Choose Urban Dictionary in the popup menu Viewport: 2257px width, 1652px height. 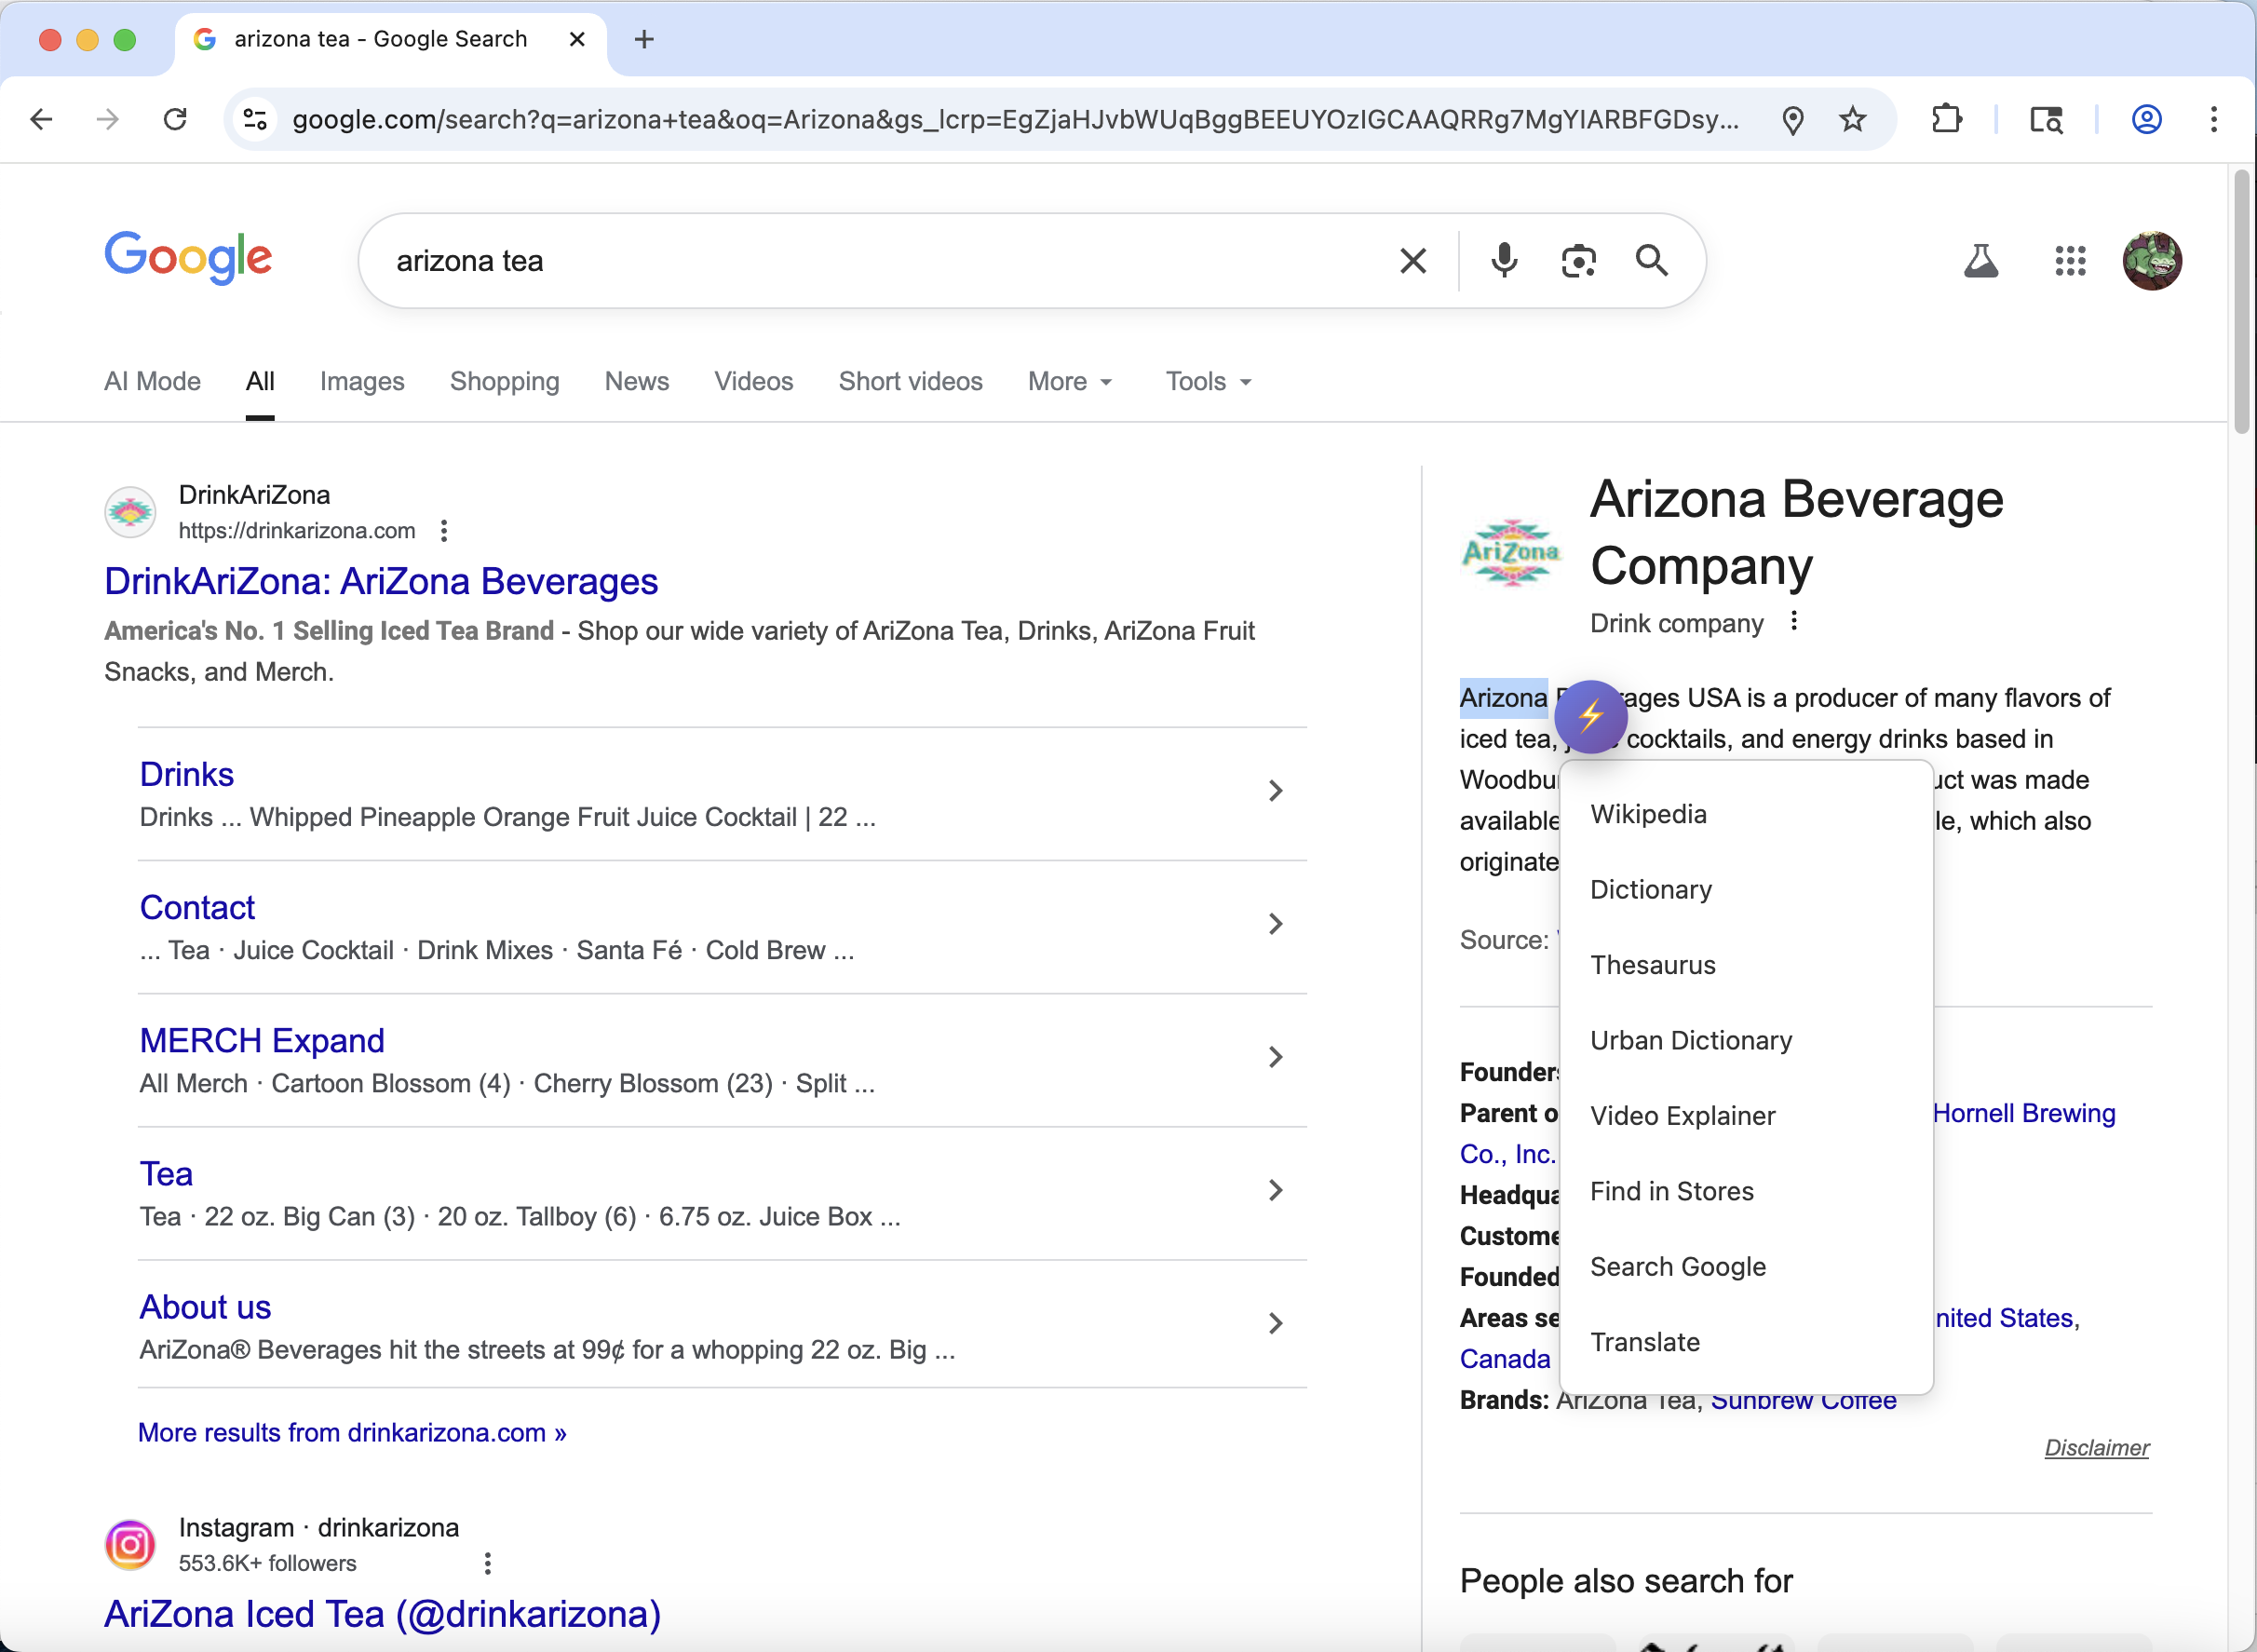click(1690, 1040)
